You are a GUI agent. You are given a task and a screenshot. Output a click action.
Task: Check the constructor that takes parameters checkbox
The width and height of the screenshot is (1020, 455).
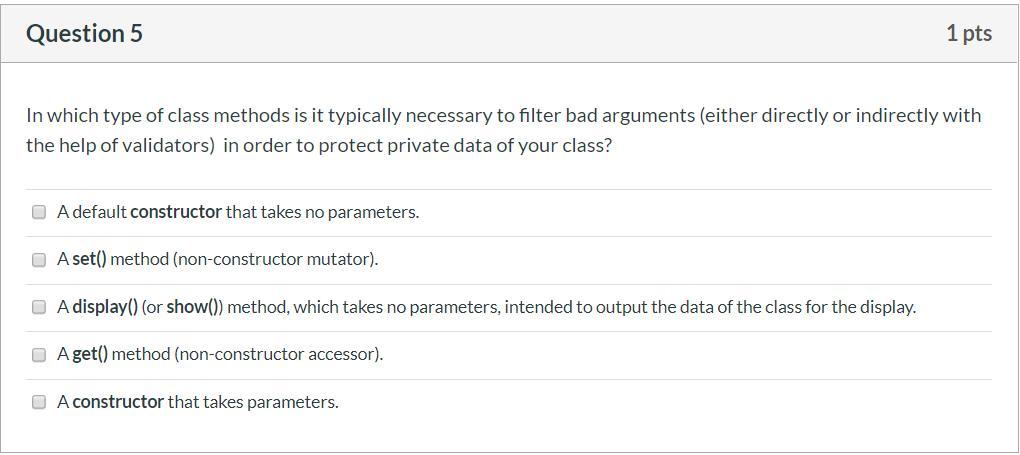(39, 402)
